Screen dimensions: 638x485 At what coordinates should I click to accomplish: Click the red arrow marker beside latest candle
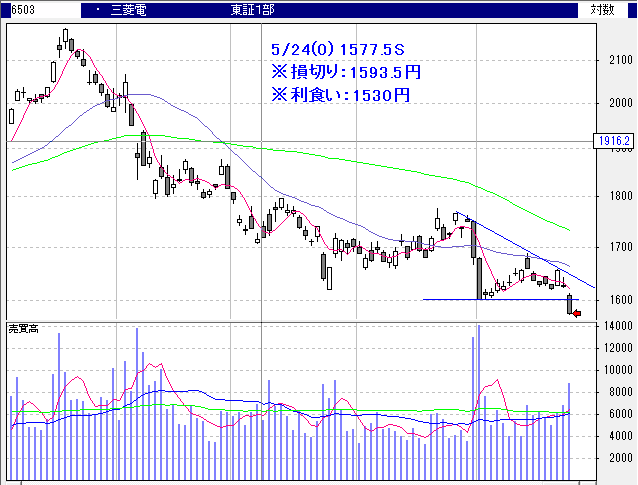coord(577,314)
